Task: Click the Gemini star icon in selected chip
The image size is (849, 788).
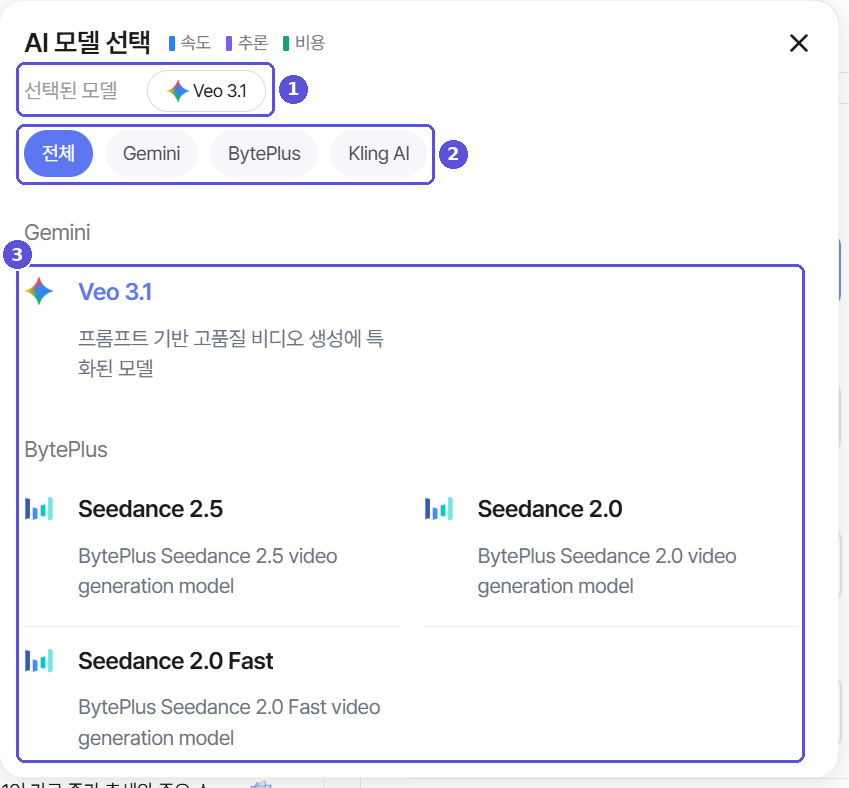Action: (x=178, y=91)
